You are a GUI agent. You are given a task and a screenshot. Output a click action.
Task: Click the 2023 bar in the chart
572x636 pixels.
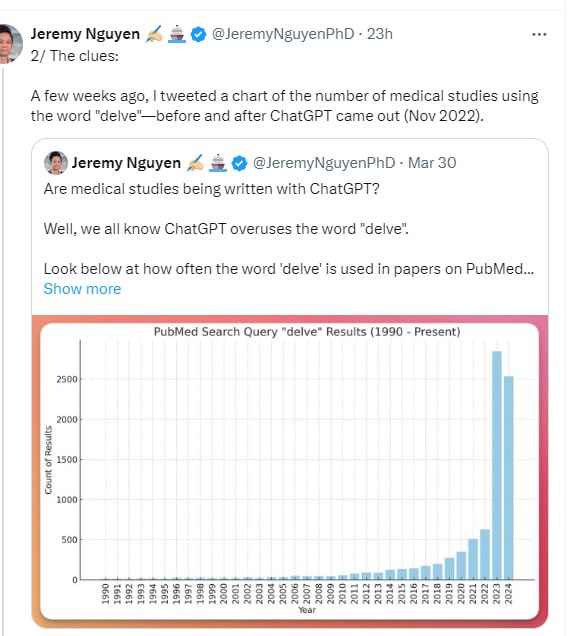pos(497,465)
